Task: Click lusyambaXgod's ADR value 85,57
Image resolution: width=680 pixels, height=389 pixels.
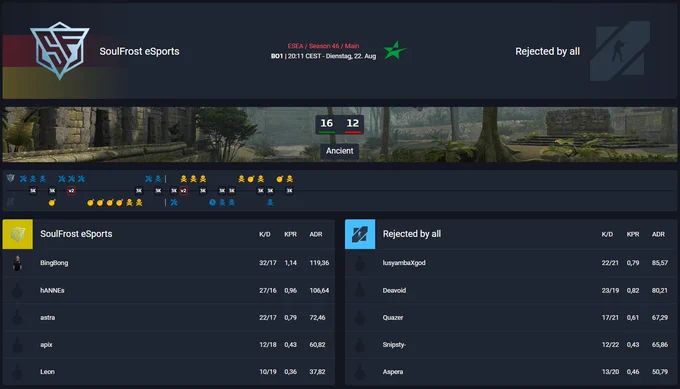Action: 660,263
